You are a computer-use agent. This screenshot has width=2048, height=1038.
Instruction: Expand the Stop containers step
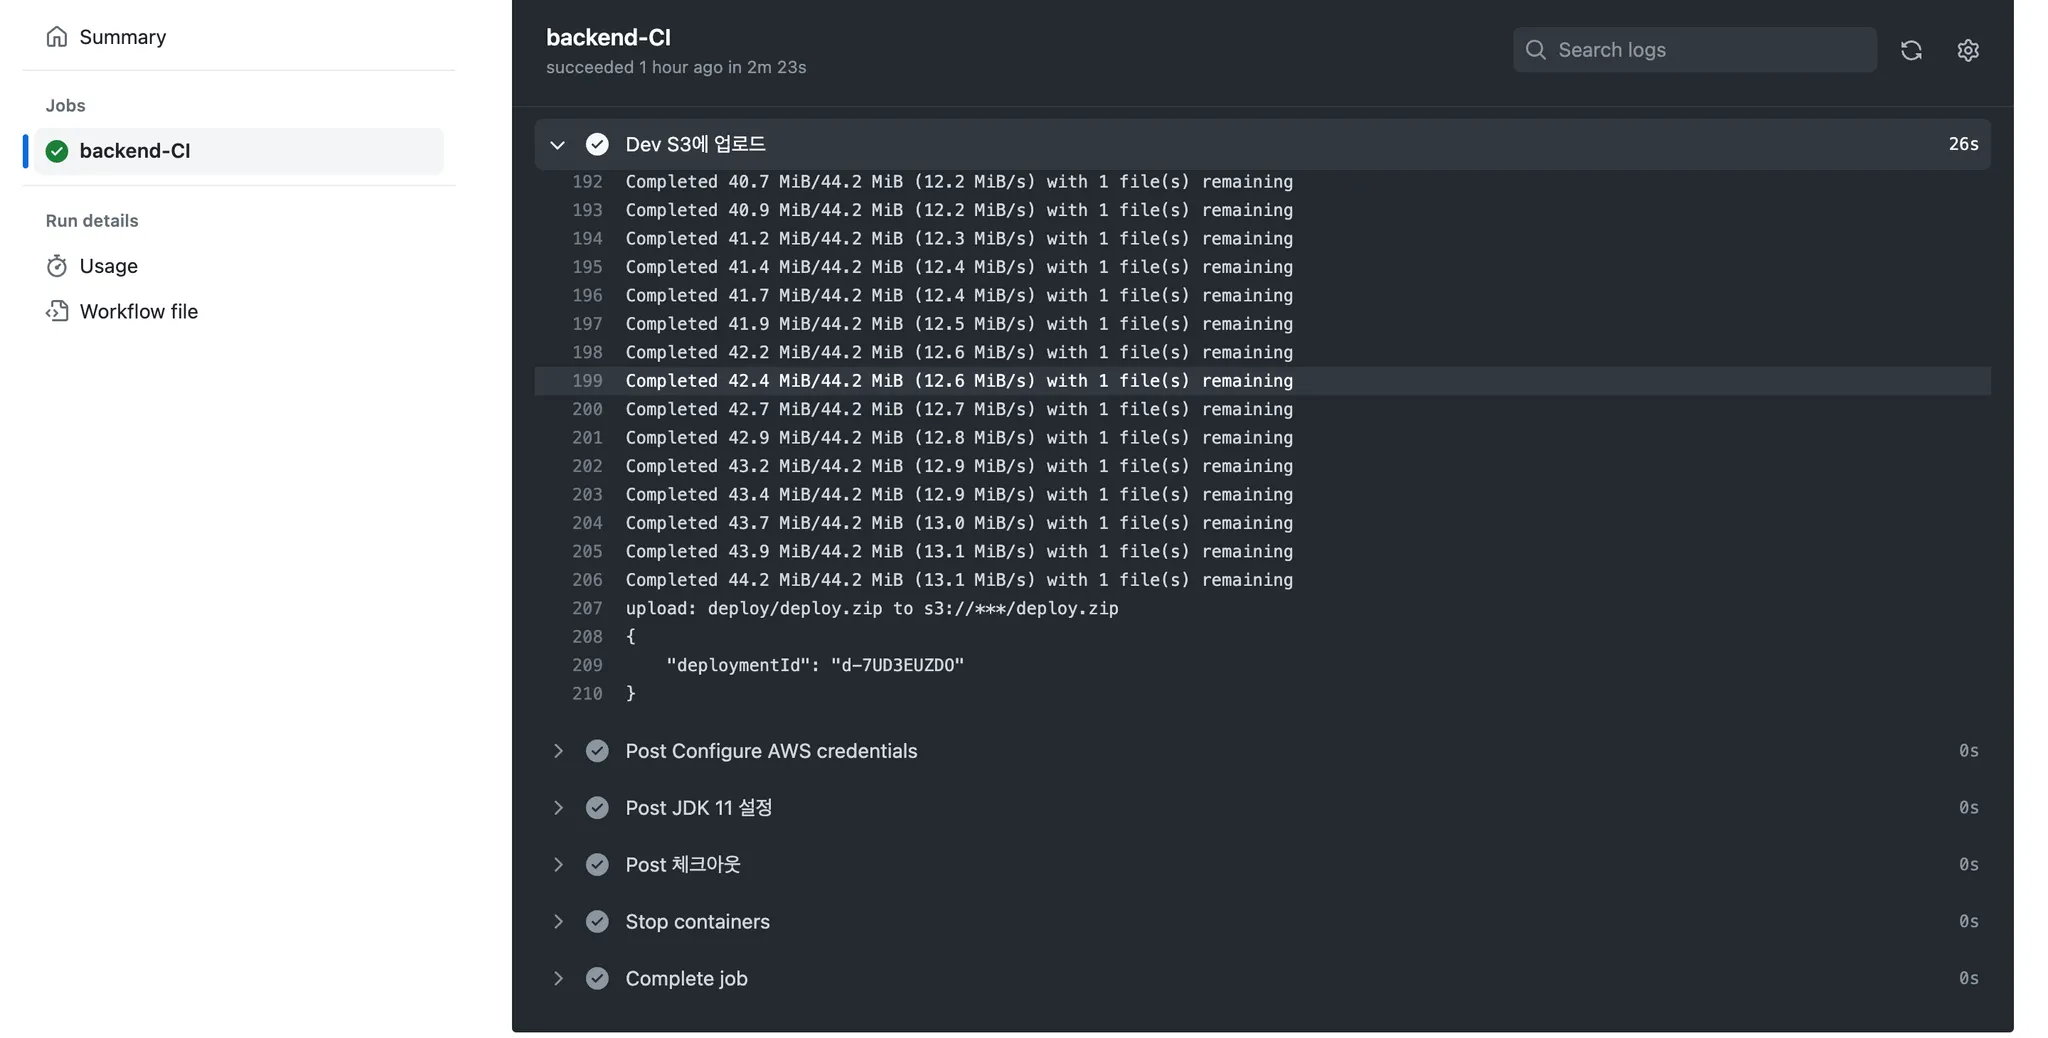(x=558, y=921)
